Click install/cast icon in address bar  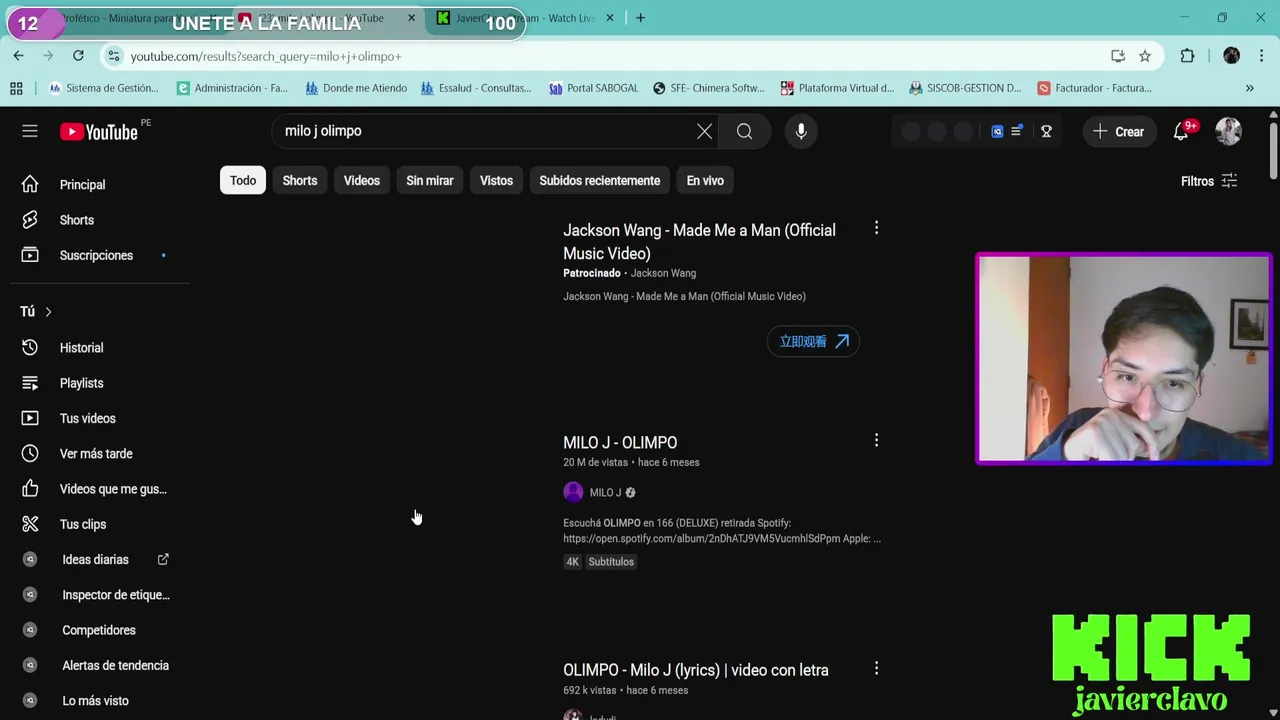(x=1118, y=56)
